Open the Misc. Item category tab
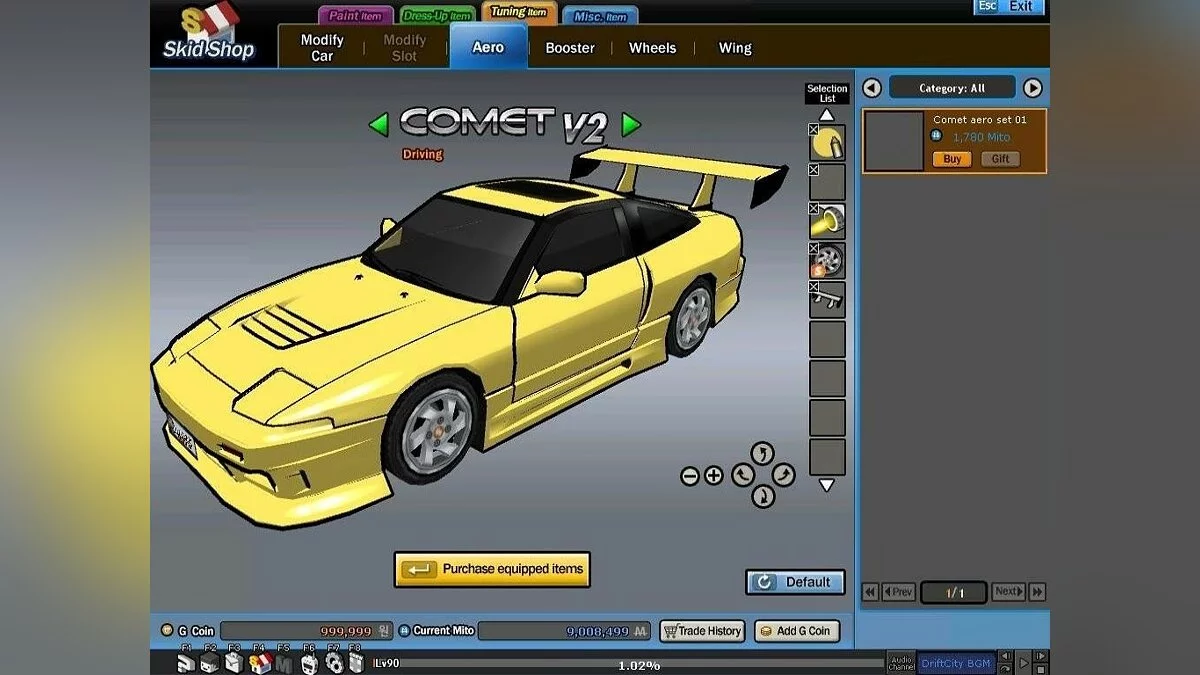 pyautogui.click(x=600, y=16)
